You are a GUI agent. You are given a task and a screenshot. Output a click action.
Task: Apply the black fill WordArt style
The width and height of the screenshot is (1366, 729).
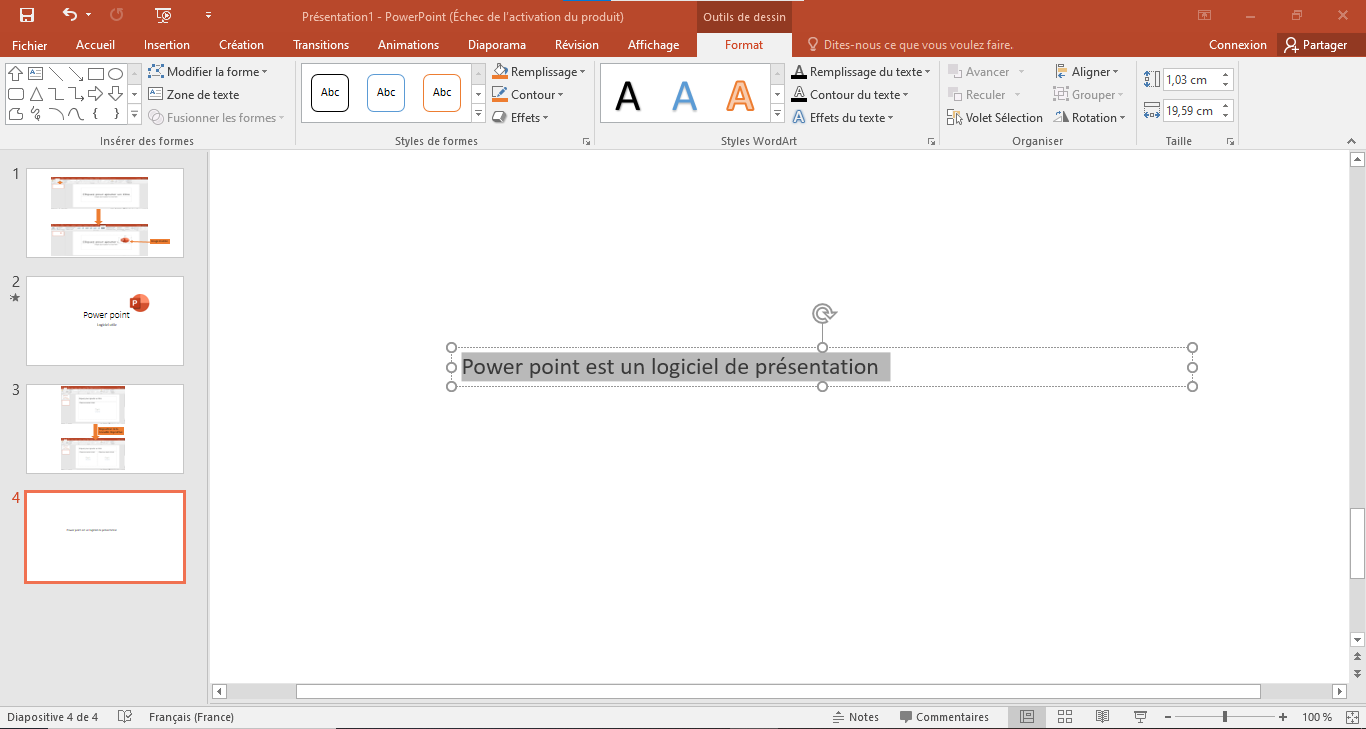[628, 95]
